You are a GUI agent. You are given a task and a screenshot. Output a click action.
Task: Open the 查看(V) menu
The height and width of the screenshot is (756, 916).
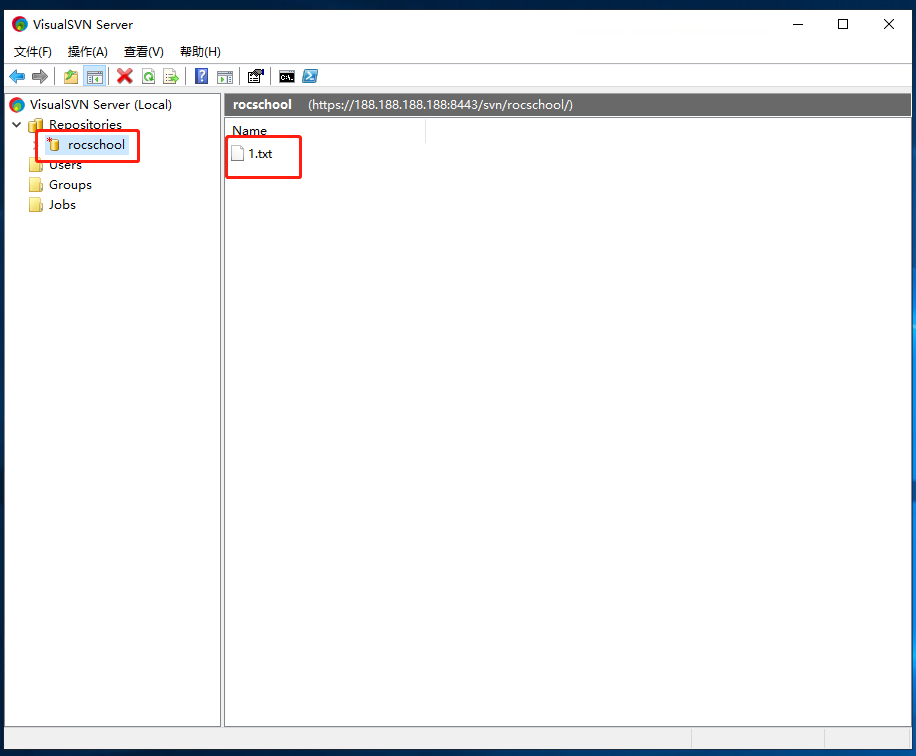coord(144,51)
